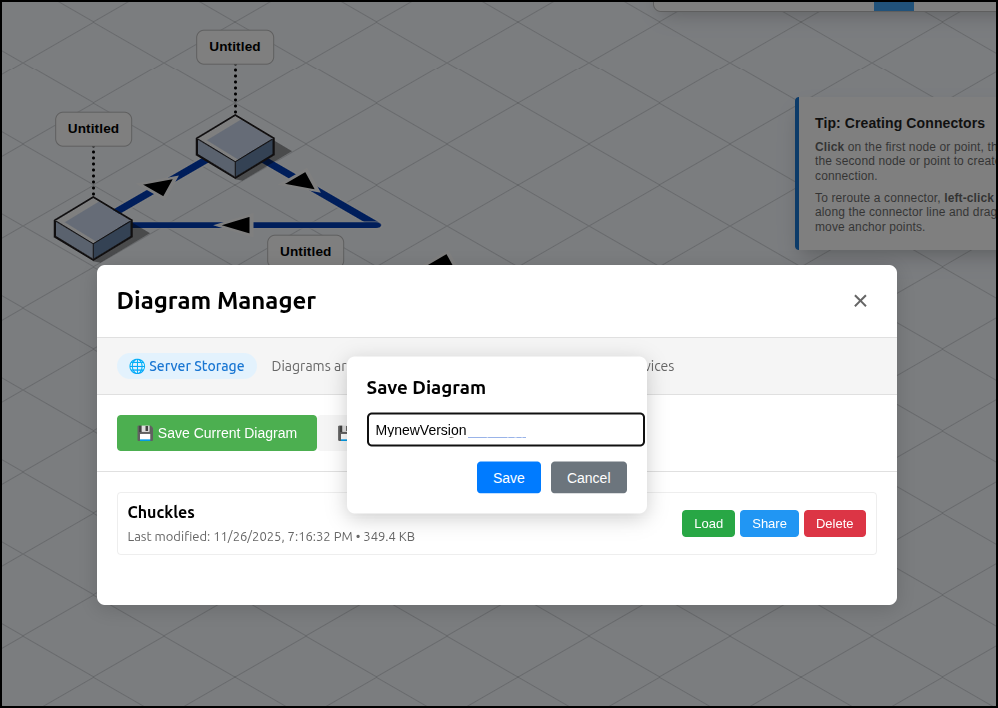Click the partially hidden floppy disk button behind dialog
Viewport: 998px width, 708px height.
(338, 433)
